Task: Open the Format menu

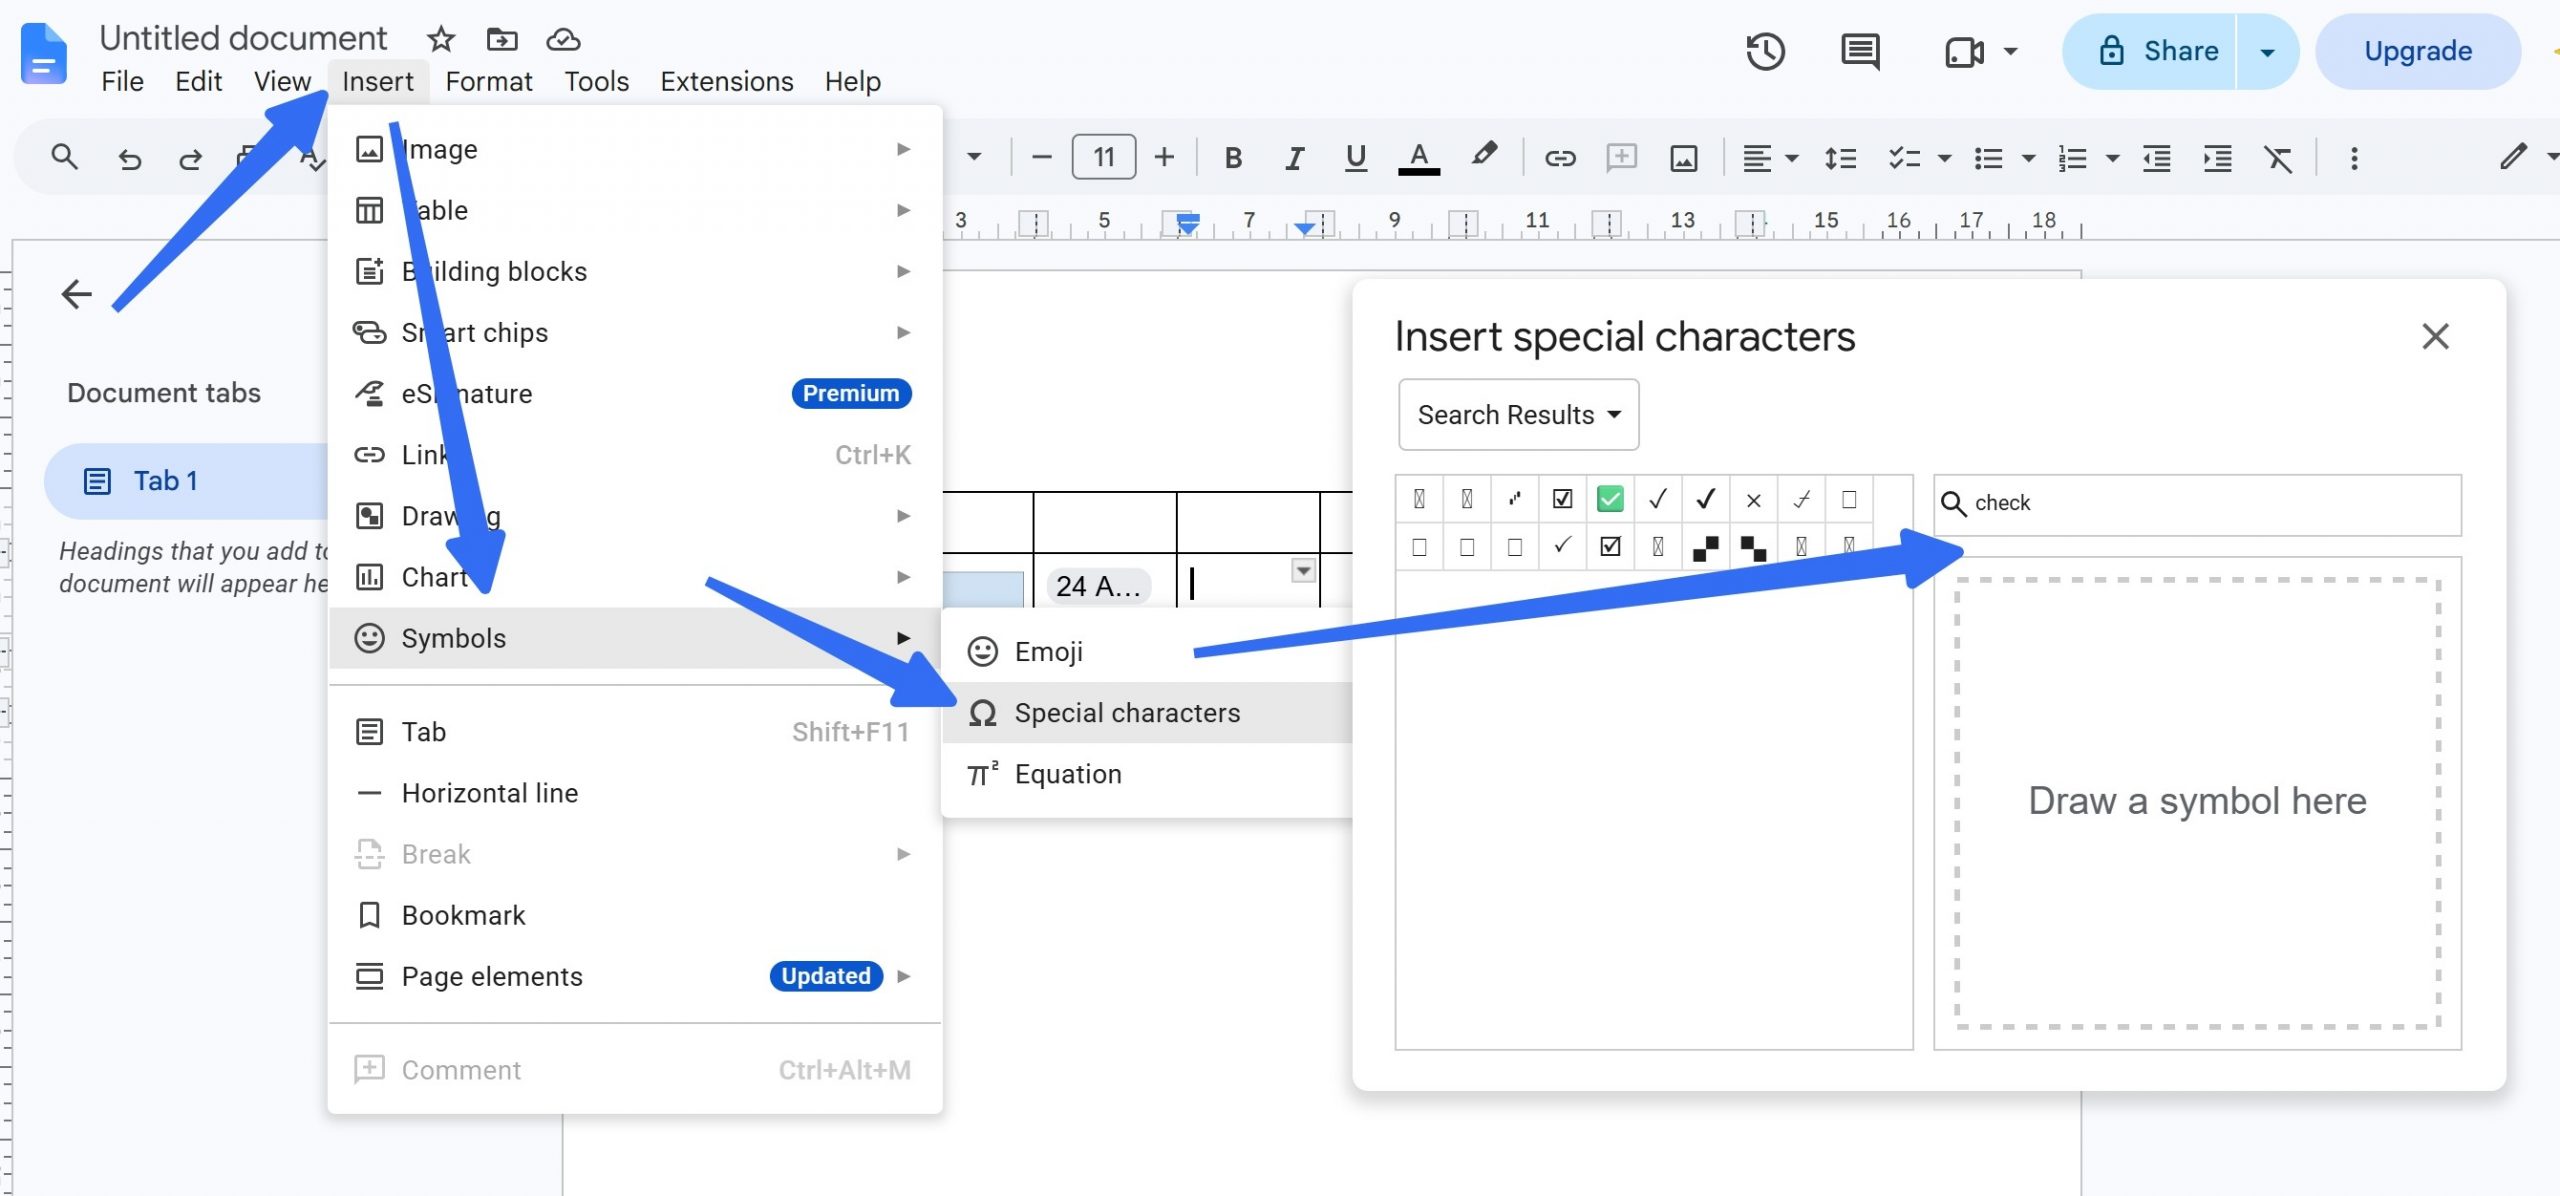Action: point(488,81)
